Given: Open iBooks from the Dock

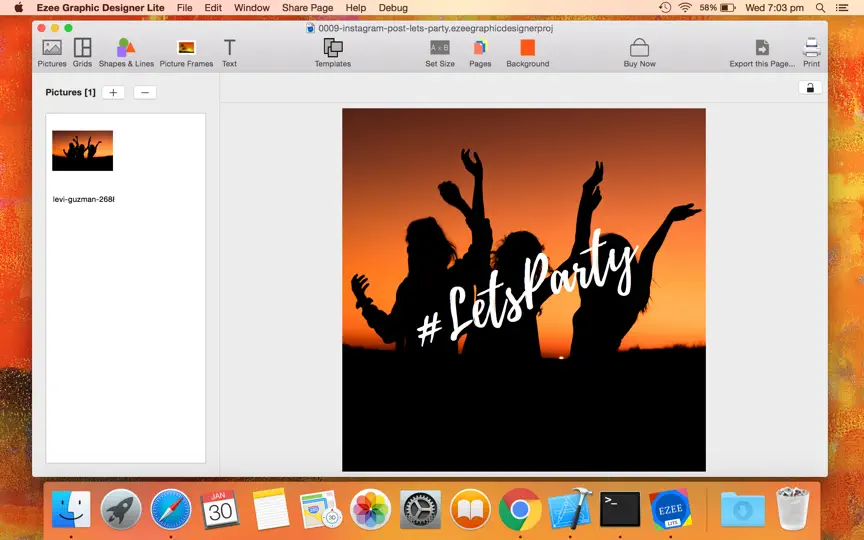Looking at the screenshot, I should pyautogui.click(x=470, y=509).
